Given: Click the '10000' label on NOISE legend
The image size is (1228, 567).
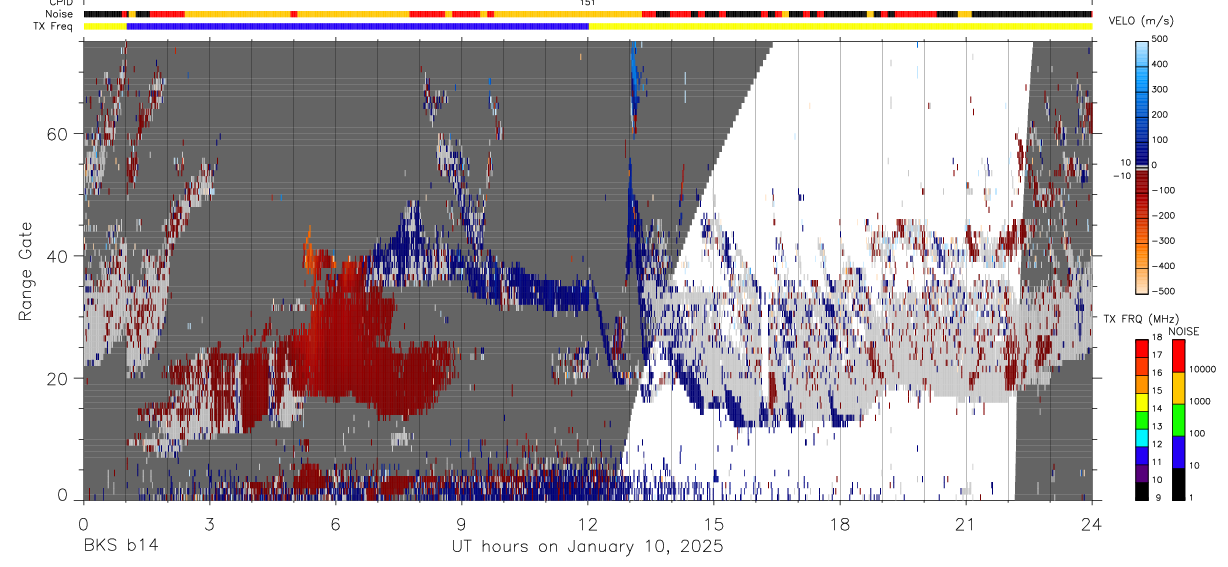Looking at the screenshot, I should coord(1203,369).
